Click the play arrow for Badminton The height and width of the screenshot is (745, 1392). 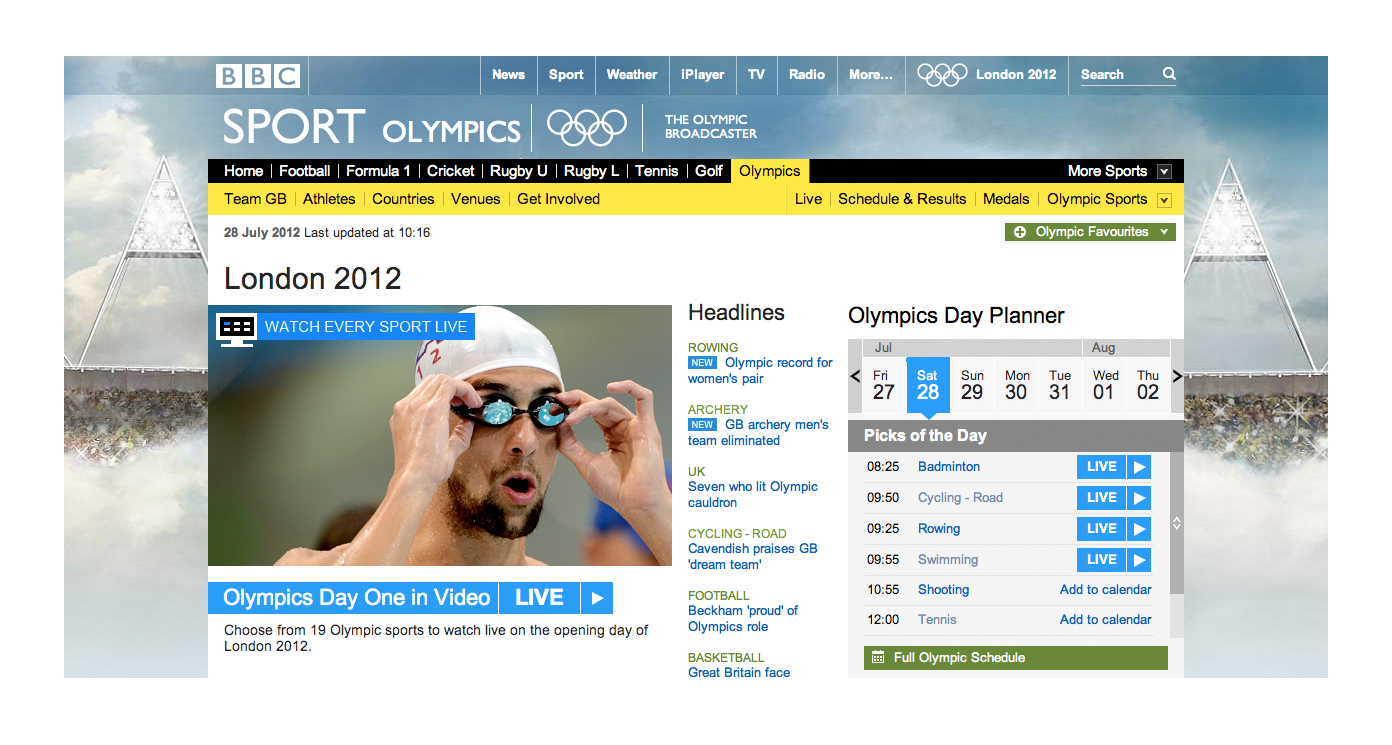pyautogui.click(x=1139, y=467)
